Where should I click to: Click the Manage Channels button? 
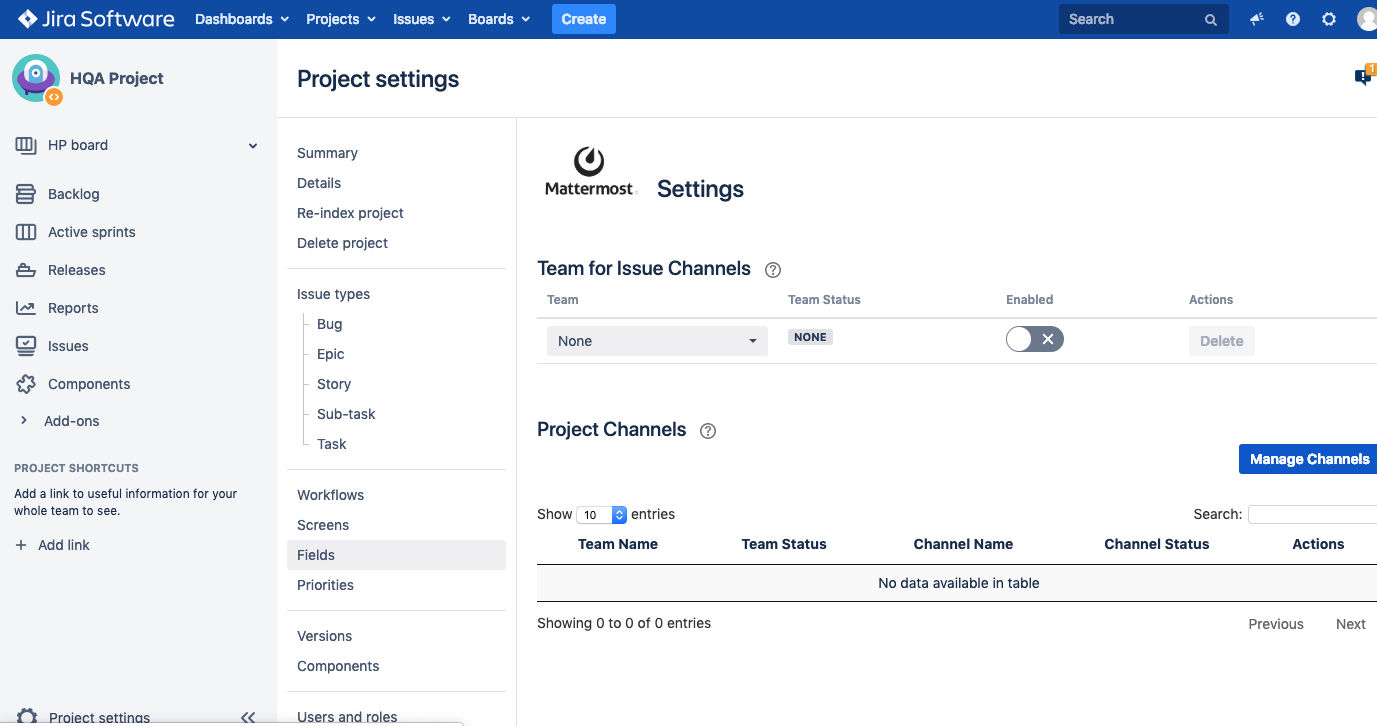(x=1308, y=459)
